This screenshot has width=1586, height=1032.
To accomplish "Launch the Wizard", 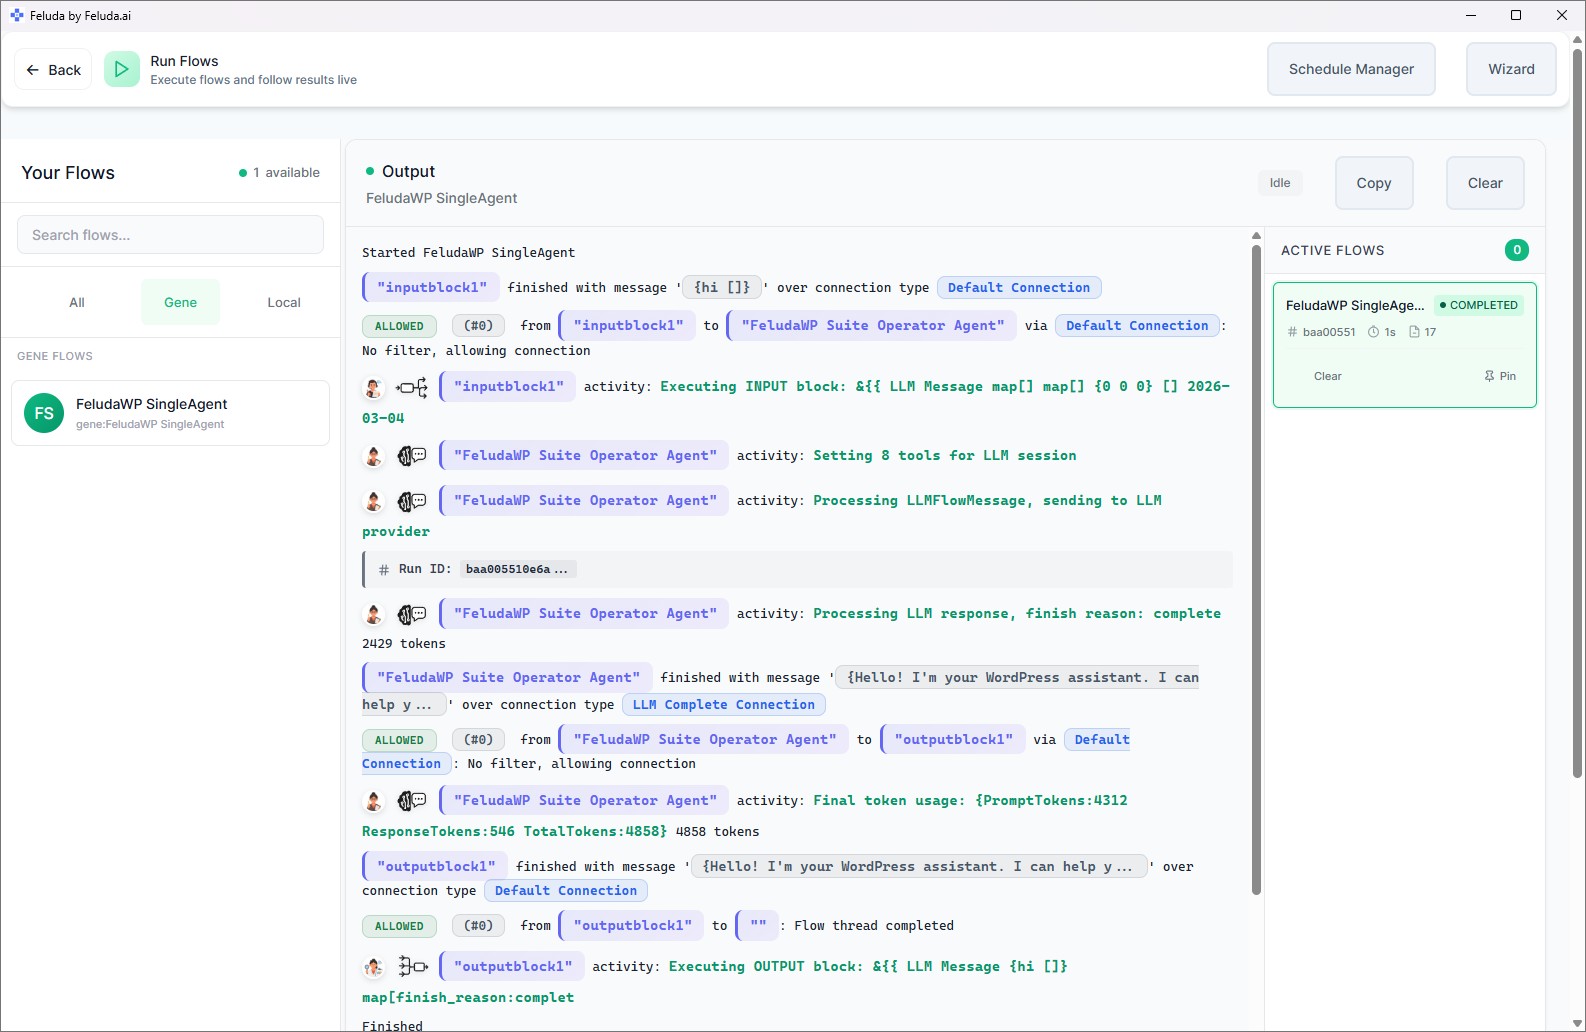I will click(1511, 69).
